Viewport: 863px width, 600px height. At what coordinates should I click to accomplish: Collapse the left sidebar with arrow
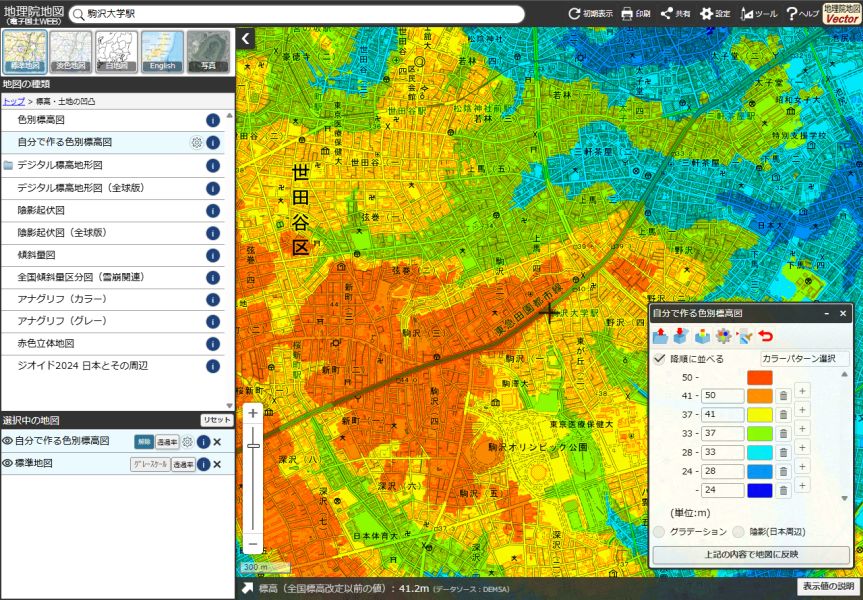(x=246, y=38)
